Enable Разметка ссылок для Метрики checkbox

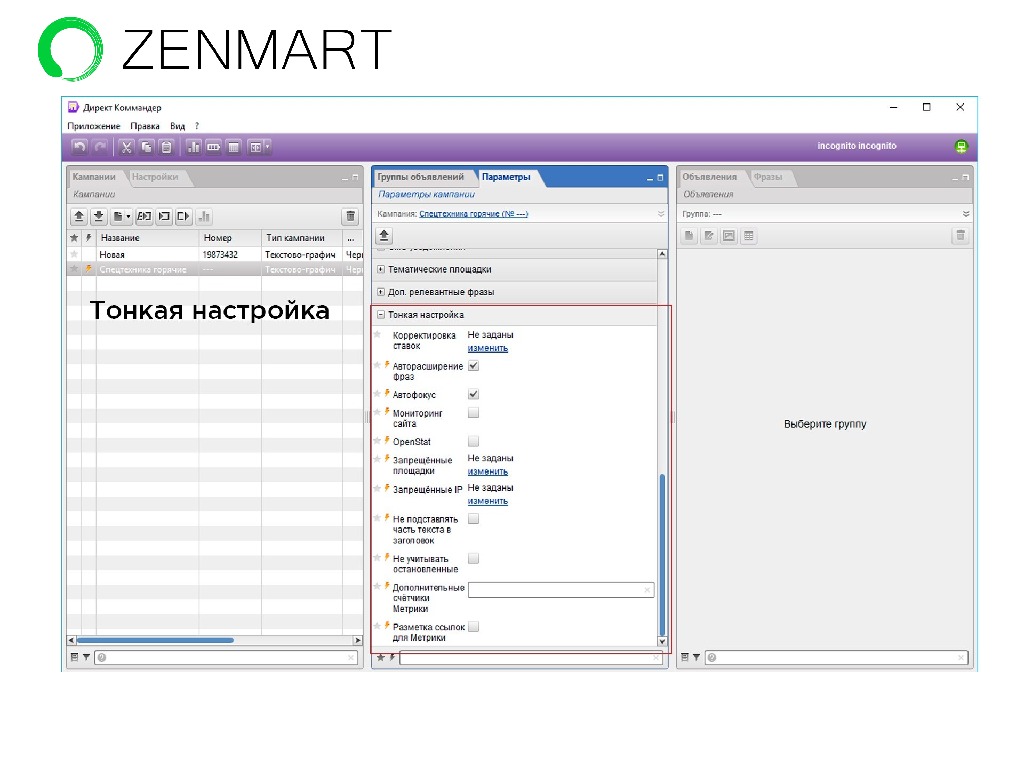click(x=473, y=626)
